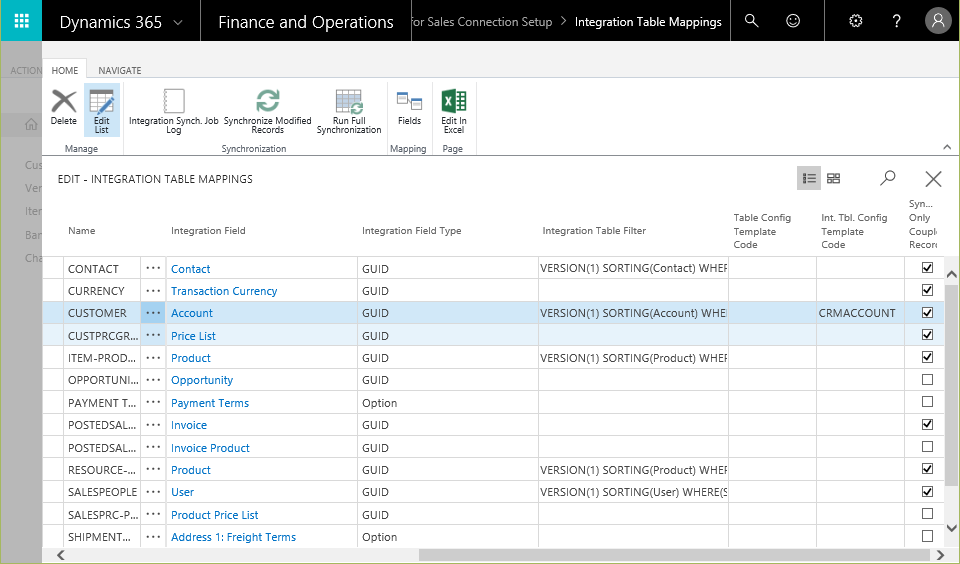
Task: Open the Product Price List link
Action: point(214,515)
